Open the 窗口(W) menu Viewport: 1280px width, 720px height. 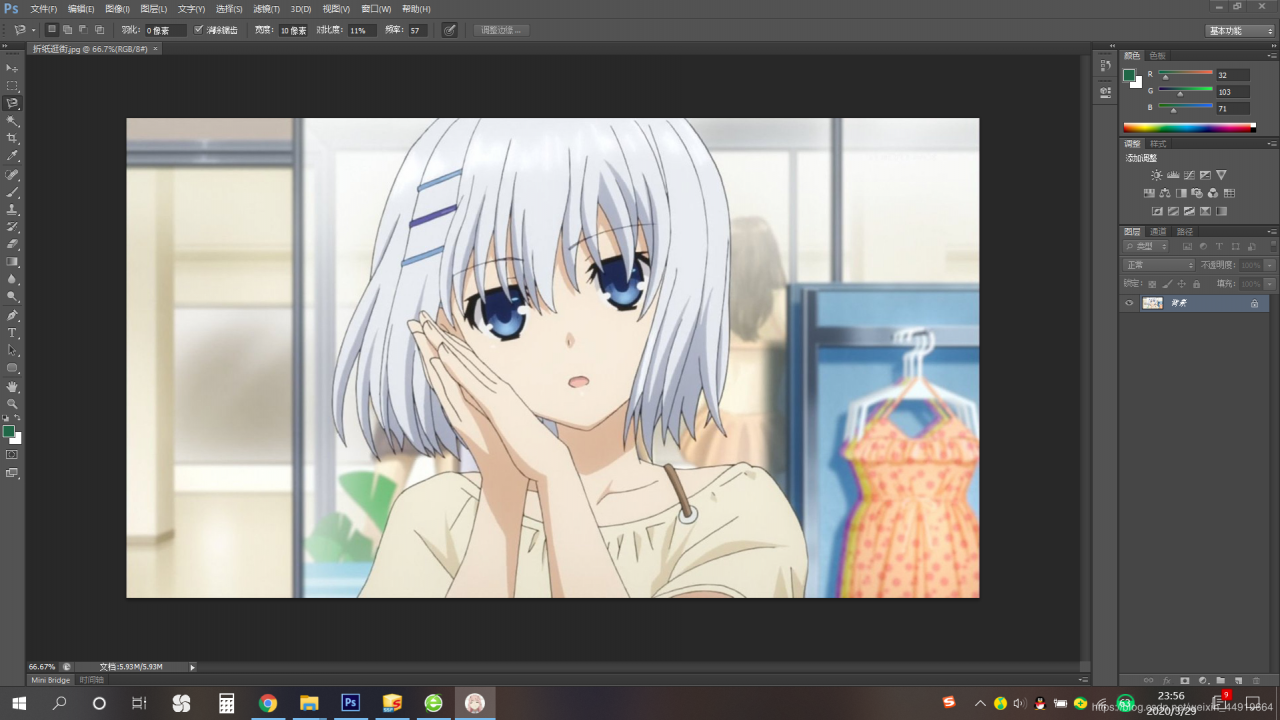[376, 9]
